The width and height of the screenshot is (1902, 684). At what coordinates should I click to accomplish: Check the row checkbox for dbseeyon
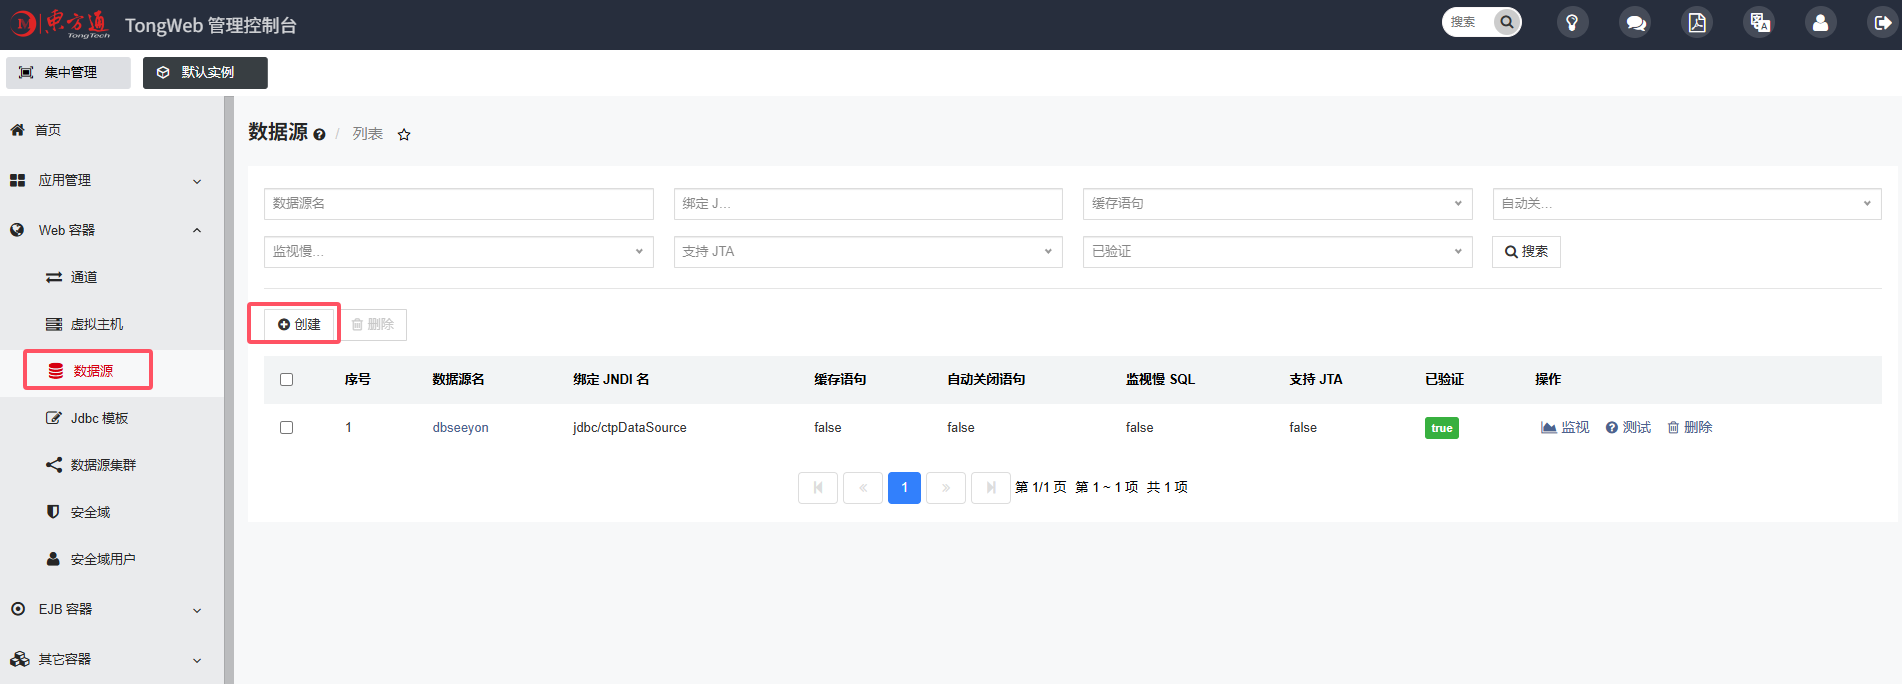[287, 428]
